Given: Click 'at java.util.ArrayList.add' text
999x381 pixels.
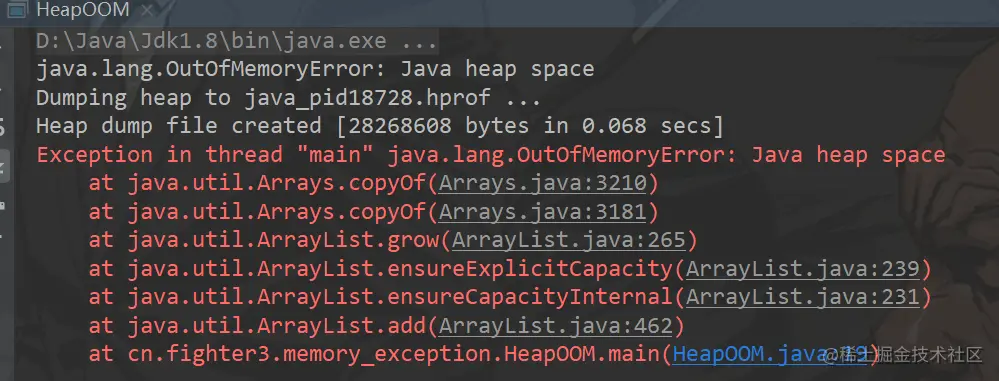Looking at the screenshot, I should point(257,326).
